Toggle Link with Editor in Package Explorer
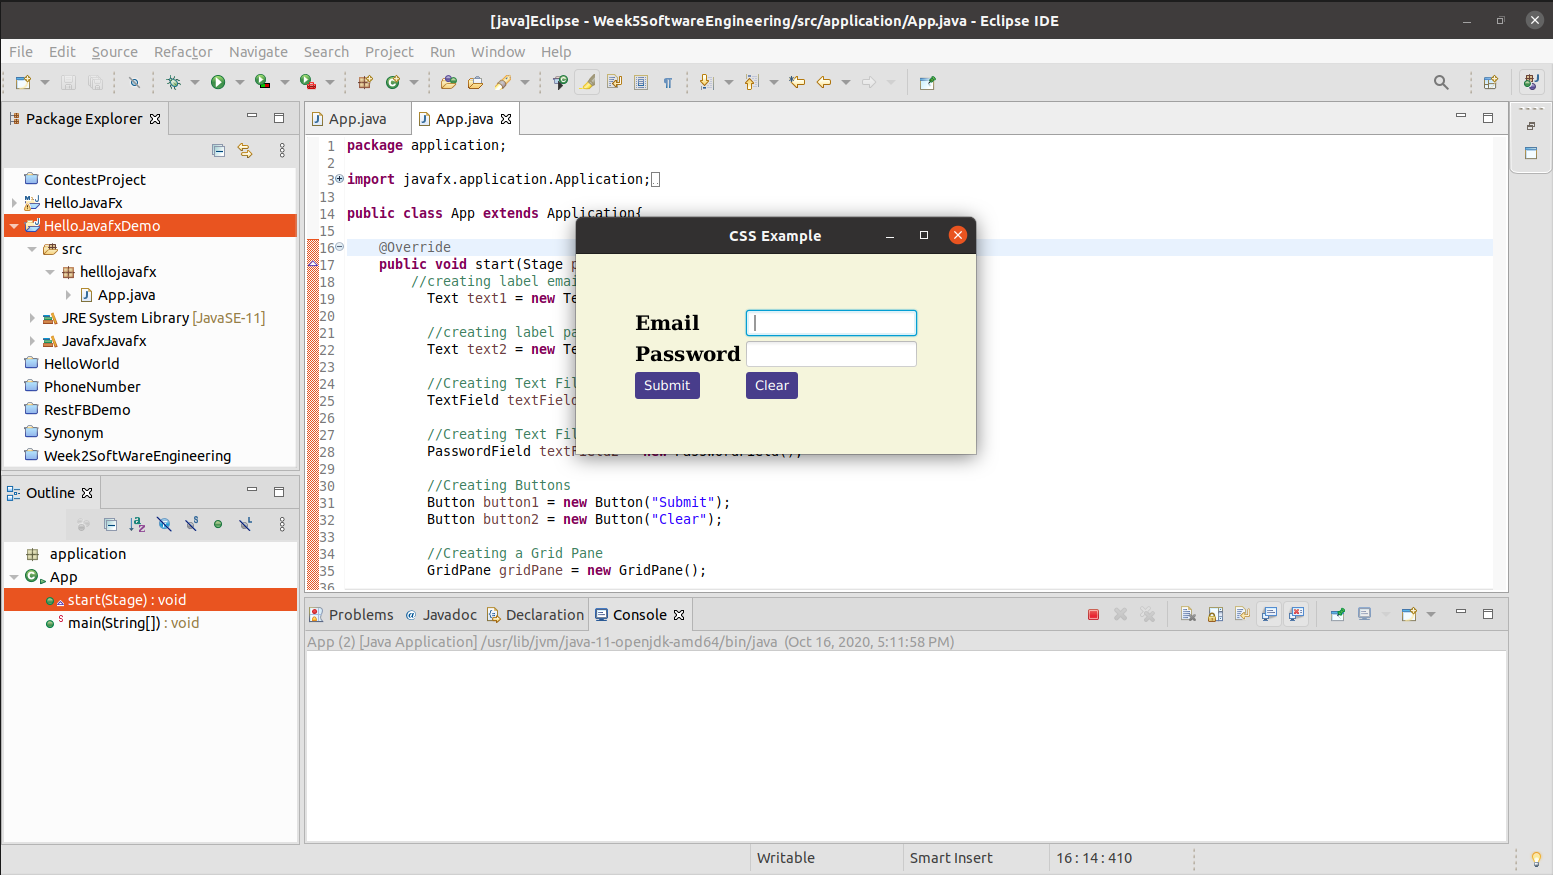Image resolution: width=1553 pixels, height=875 pixels. 245,150
